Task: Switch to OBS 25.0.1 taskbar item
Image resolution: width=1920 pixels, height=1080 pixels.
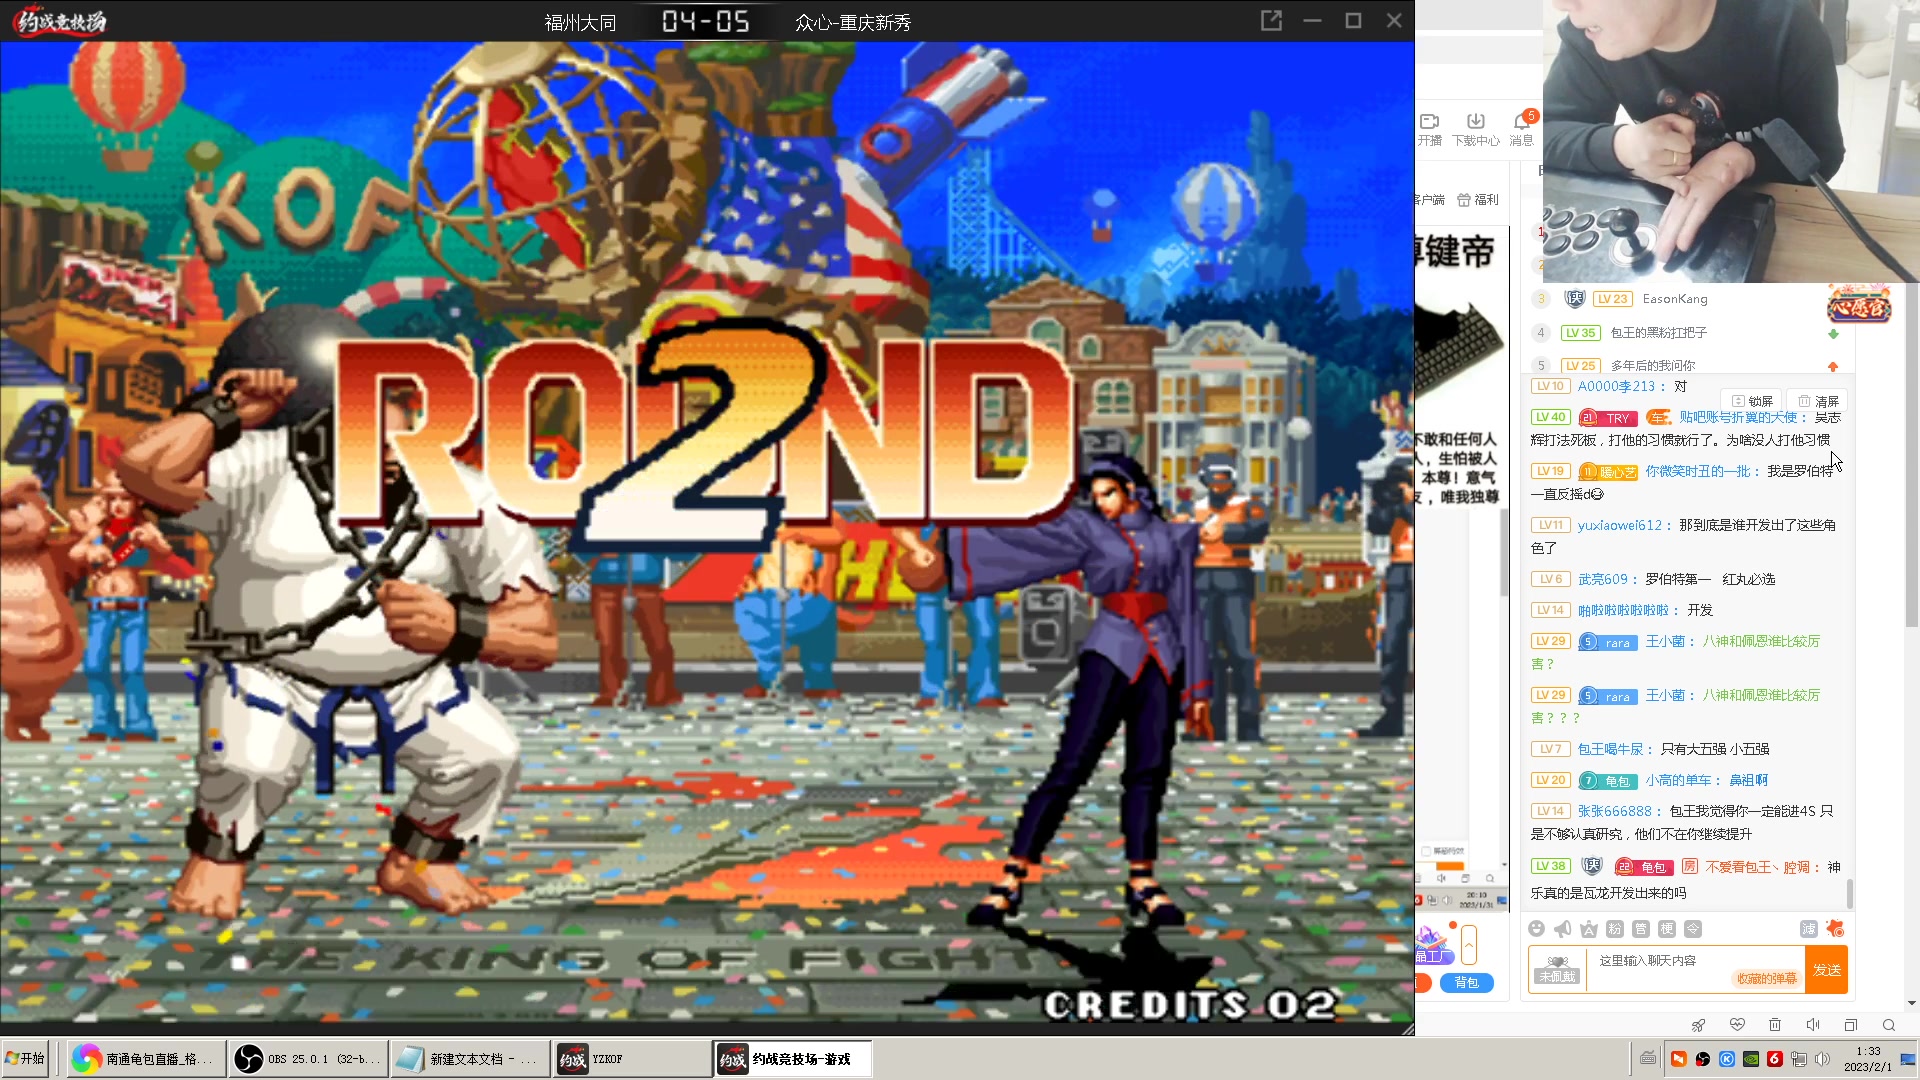Action: coord(307,1059)
